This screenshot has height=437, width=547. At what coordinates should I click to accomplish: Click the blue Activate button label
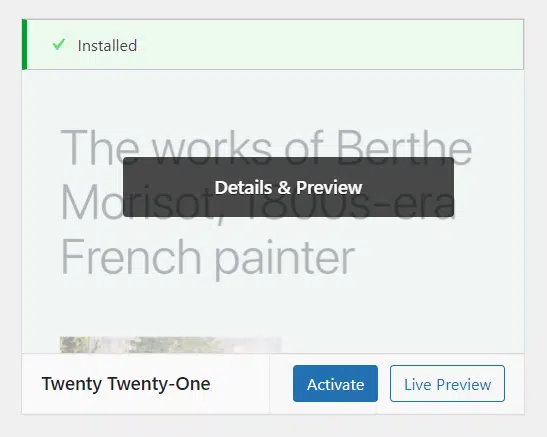pyautogui.click(x=335, y=385)
